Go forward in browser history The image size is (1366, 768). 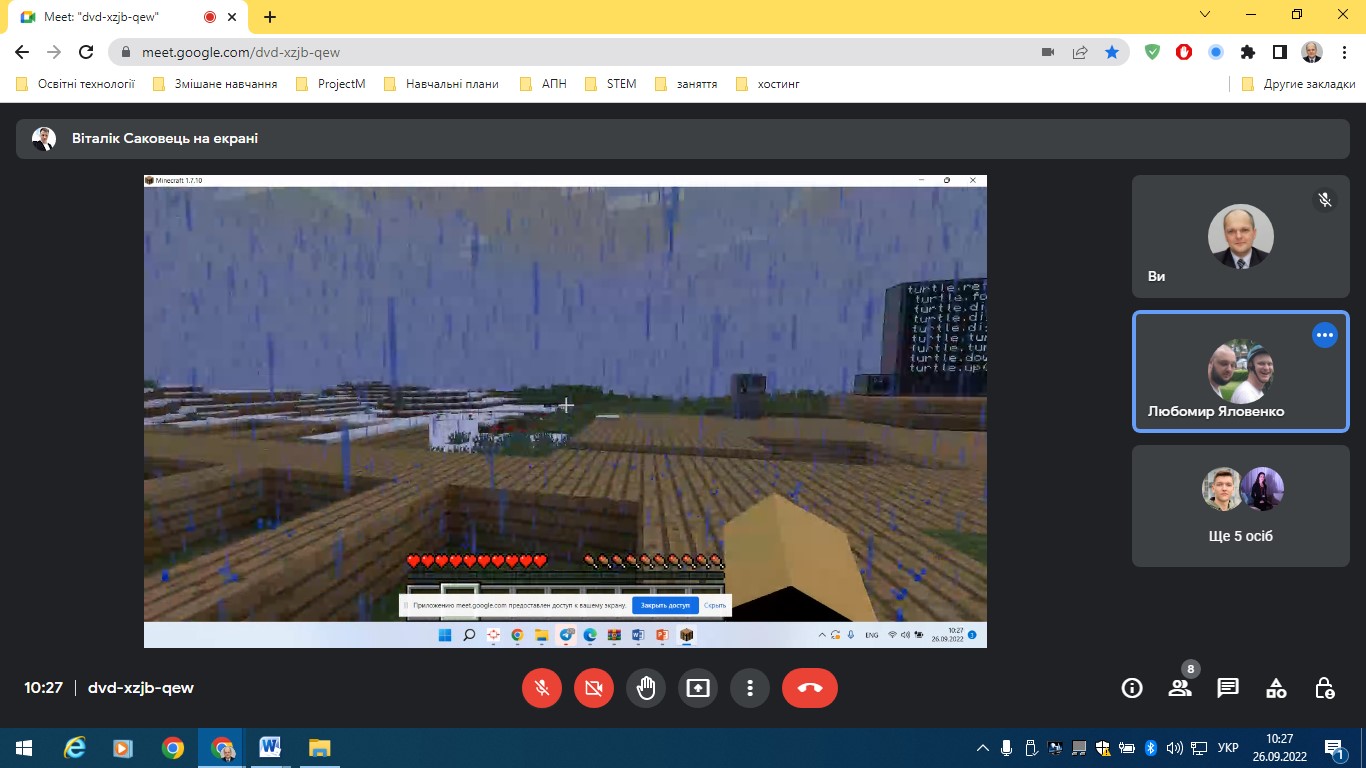(x=54, y=52)
